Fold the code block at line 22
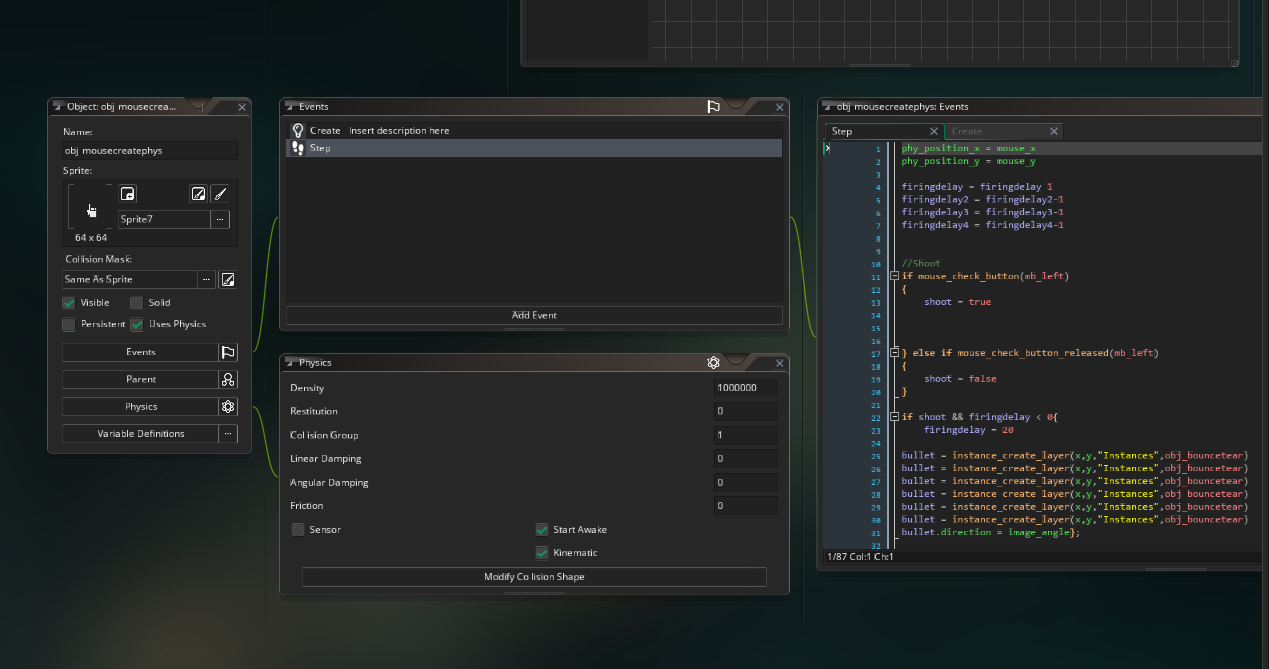The width and height of the screenshot is (1269, 669). coord(893,417)
